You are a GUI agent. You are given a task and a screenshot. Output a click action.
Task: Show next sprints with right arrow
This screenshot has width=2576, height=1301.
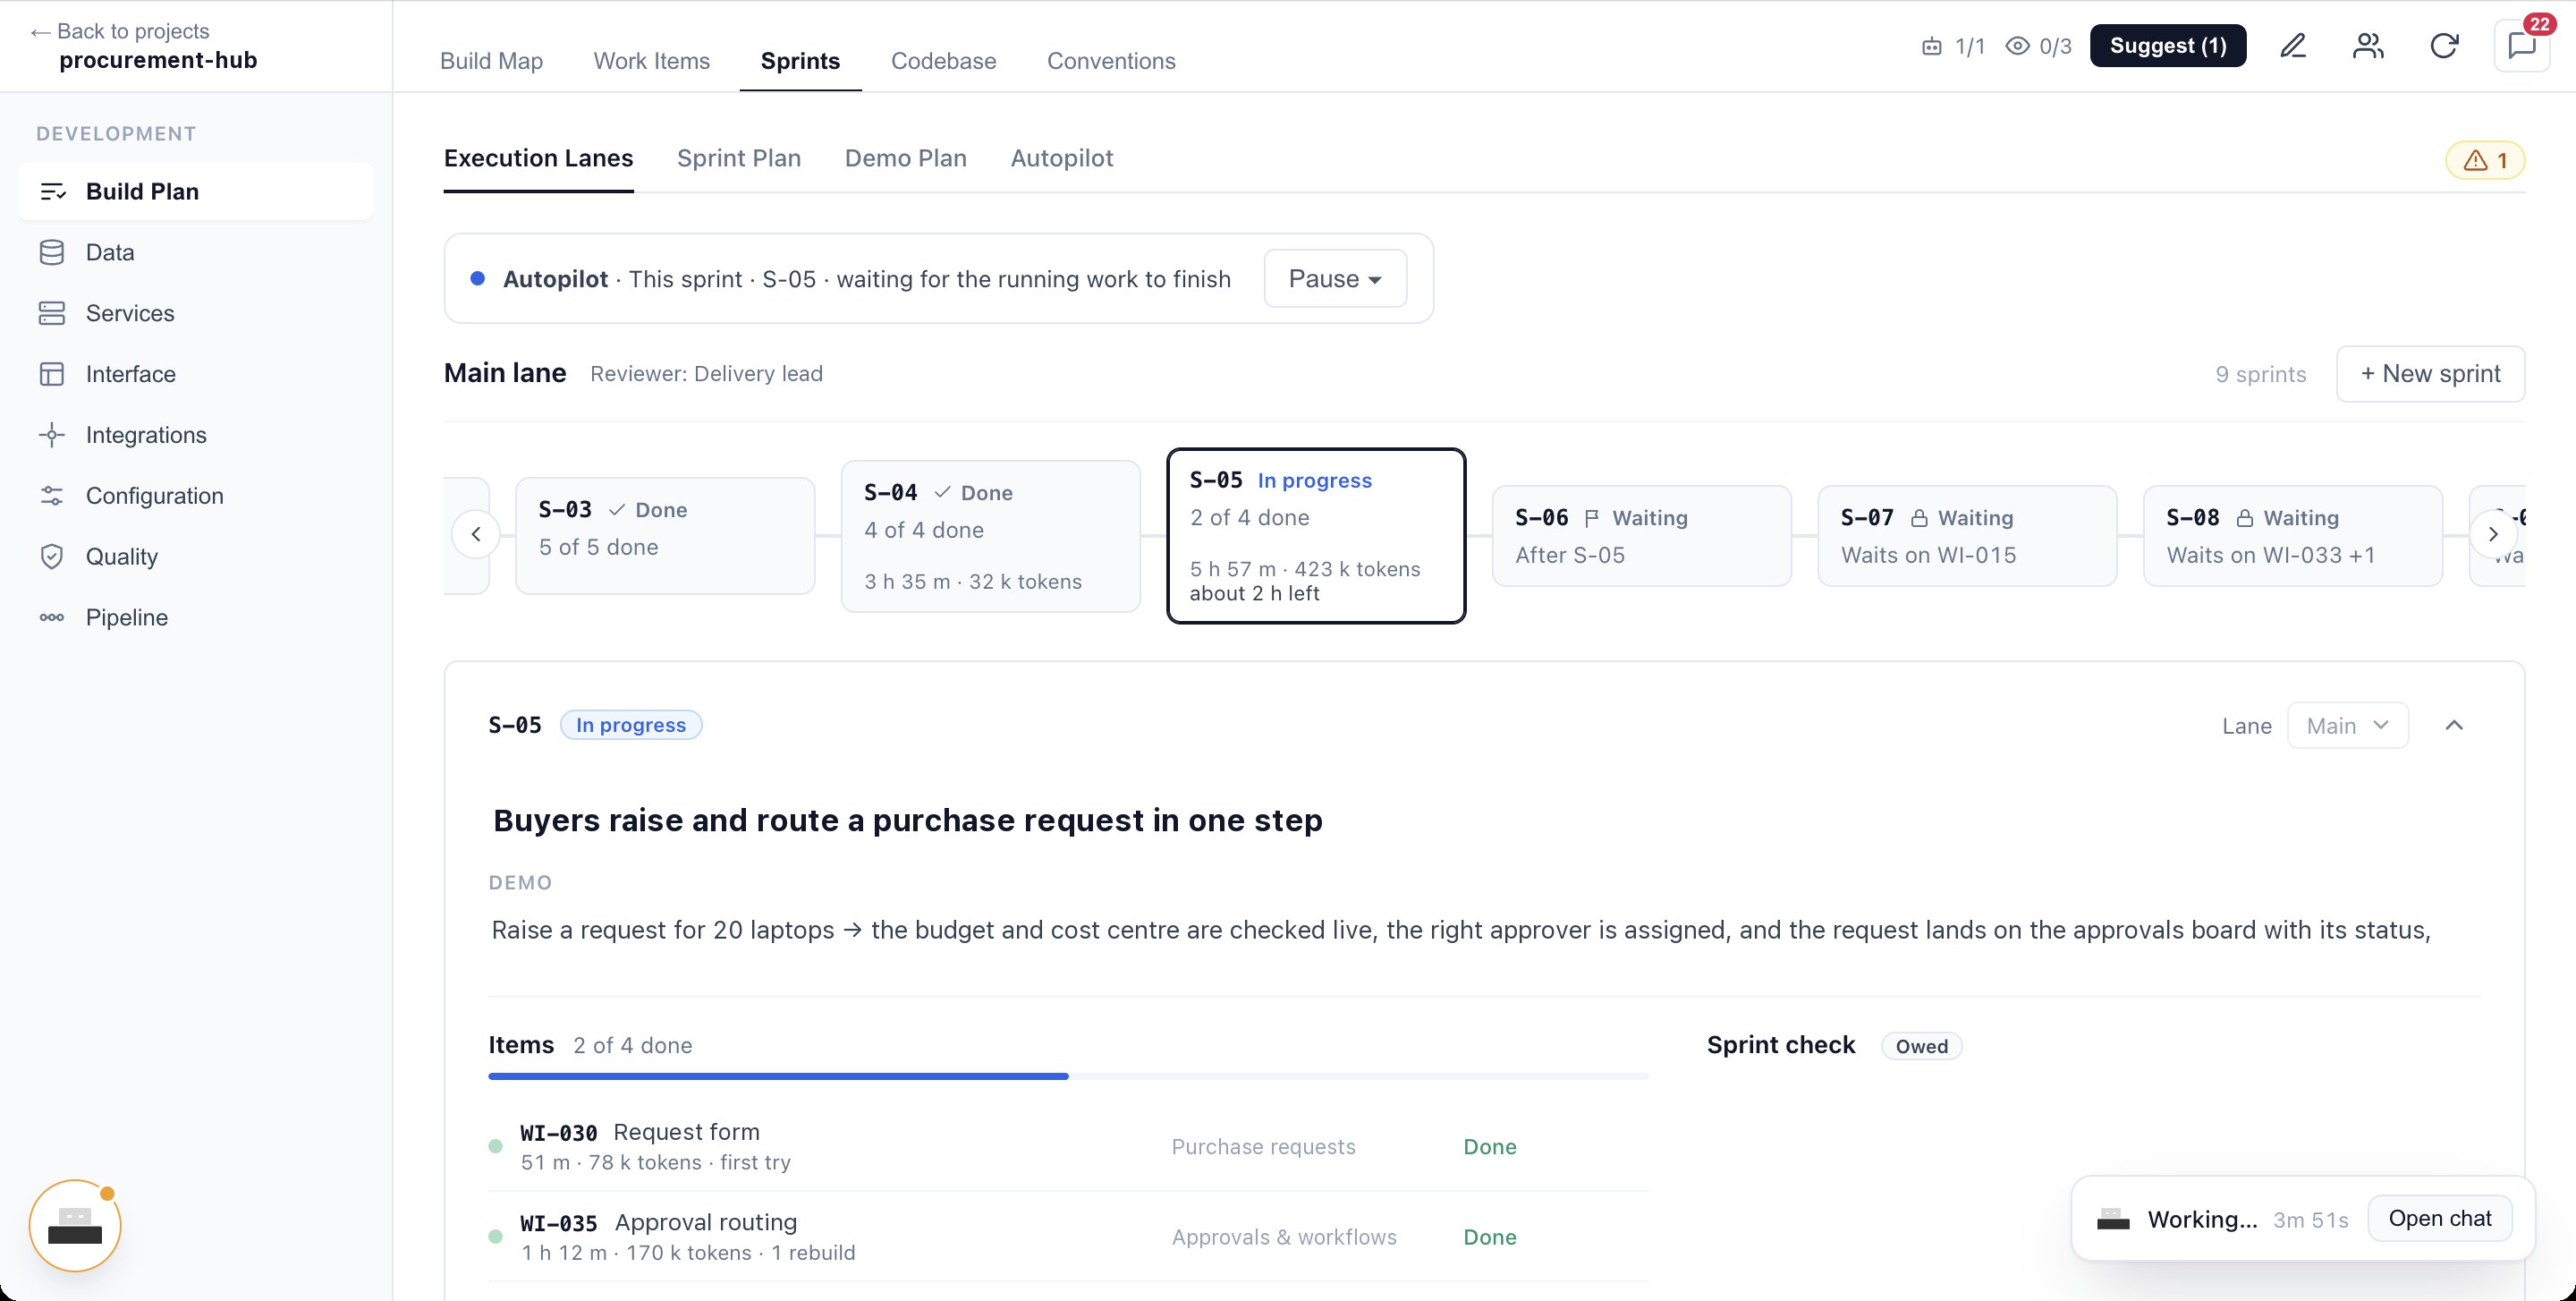click(x=2493, y=534)
